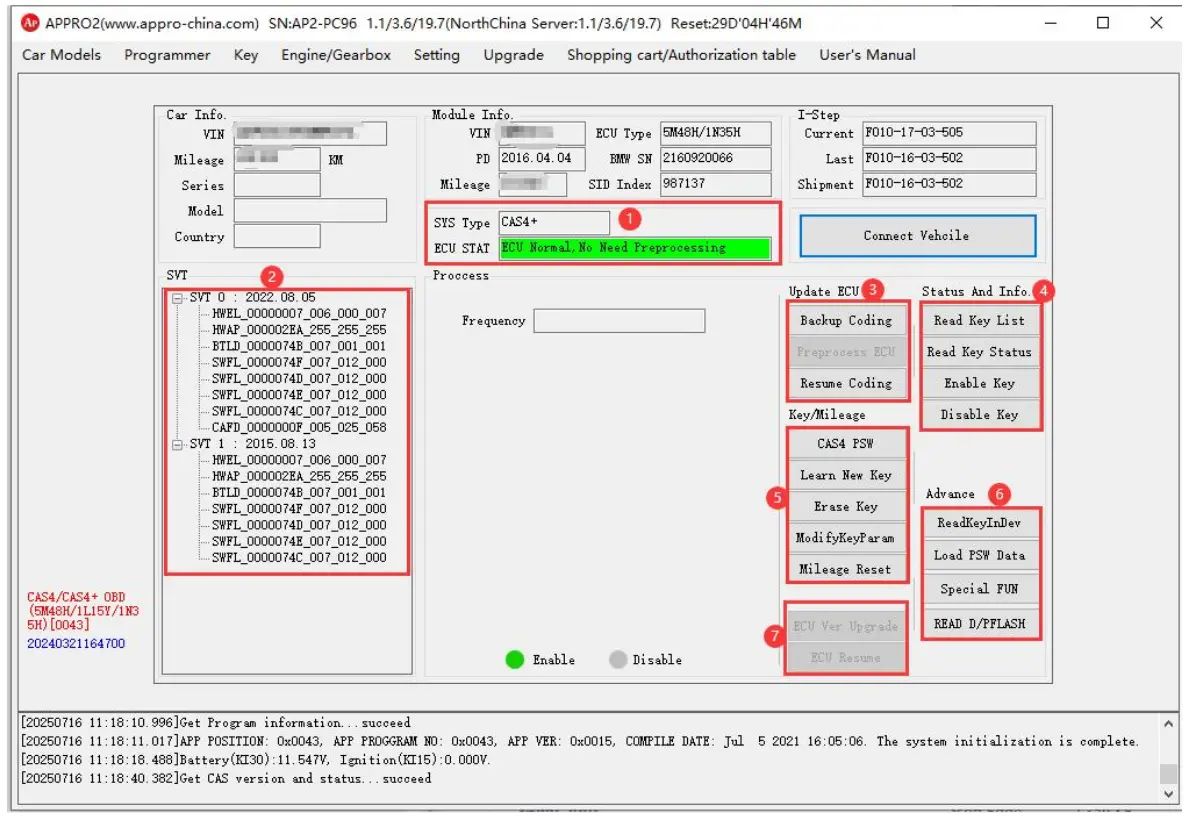Image resolution: width=1186 pixels, height=820 pixels.
Task: Click the red CAS4/CAS4+ OBD label
Action: pyautogui.click(x=83, y=611)
